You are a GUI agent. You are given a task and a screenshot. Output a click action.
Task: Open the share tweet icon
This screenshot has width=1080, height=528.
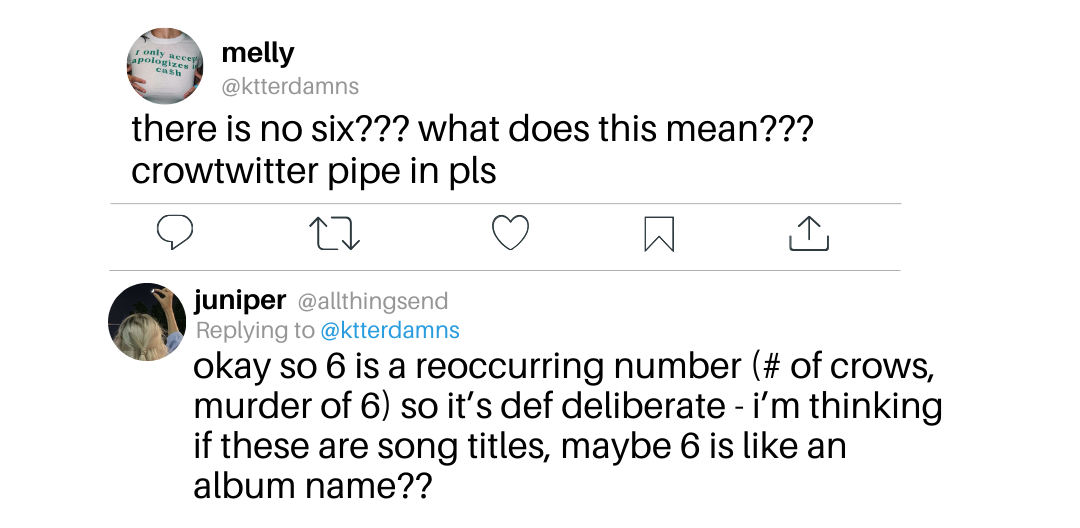pyautogui.click(x=809, y=233)
